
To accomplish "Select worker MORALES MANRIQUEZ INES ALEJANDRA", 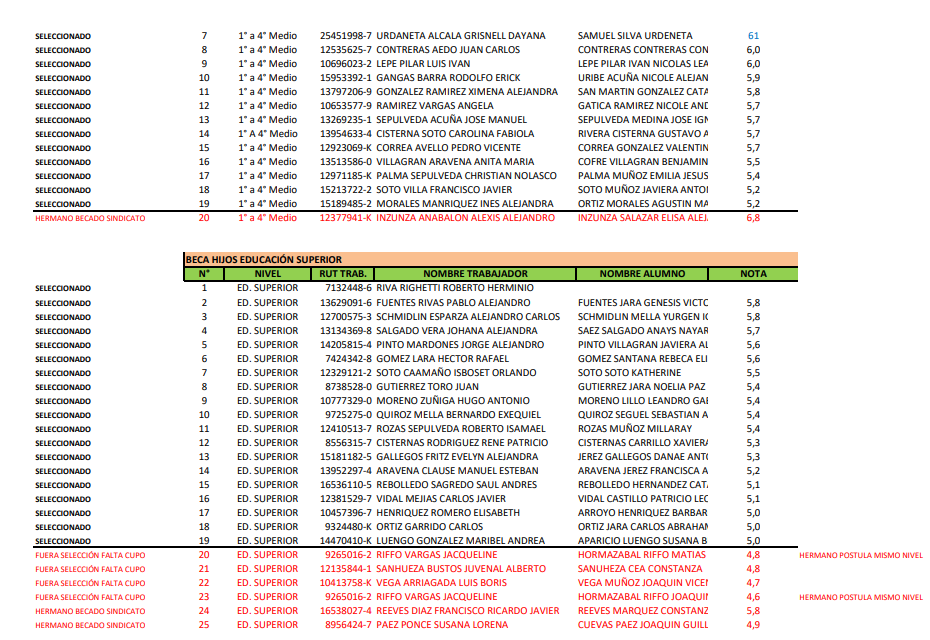I will click(x=465, y=204).
